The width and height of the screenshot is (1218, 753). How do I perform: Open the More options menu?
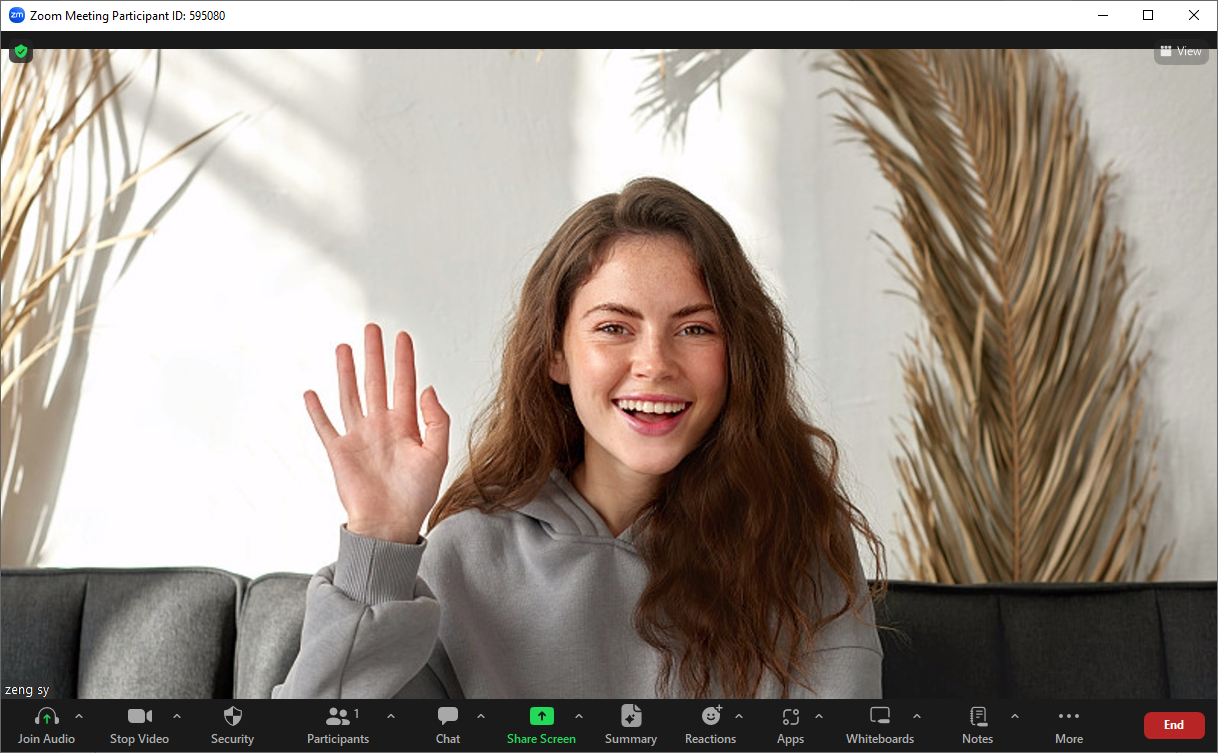[x=1068, y=716]
